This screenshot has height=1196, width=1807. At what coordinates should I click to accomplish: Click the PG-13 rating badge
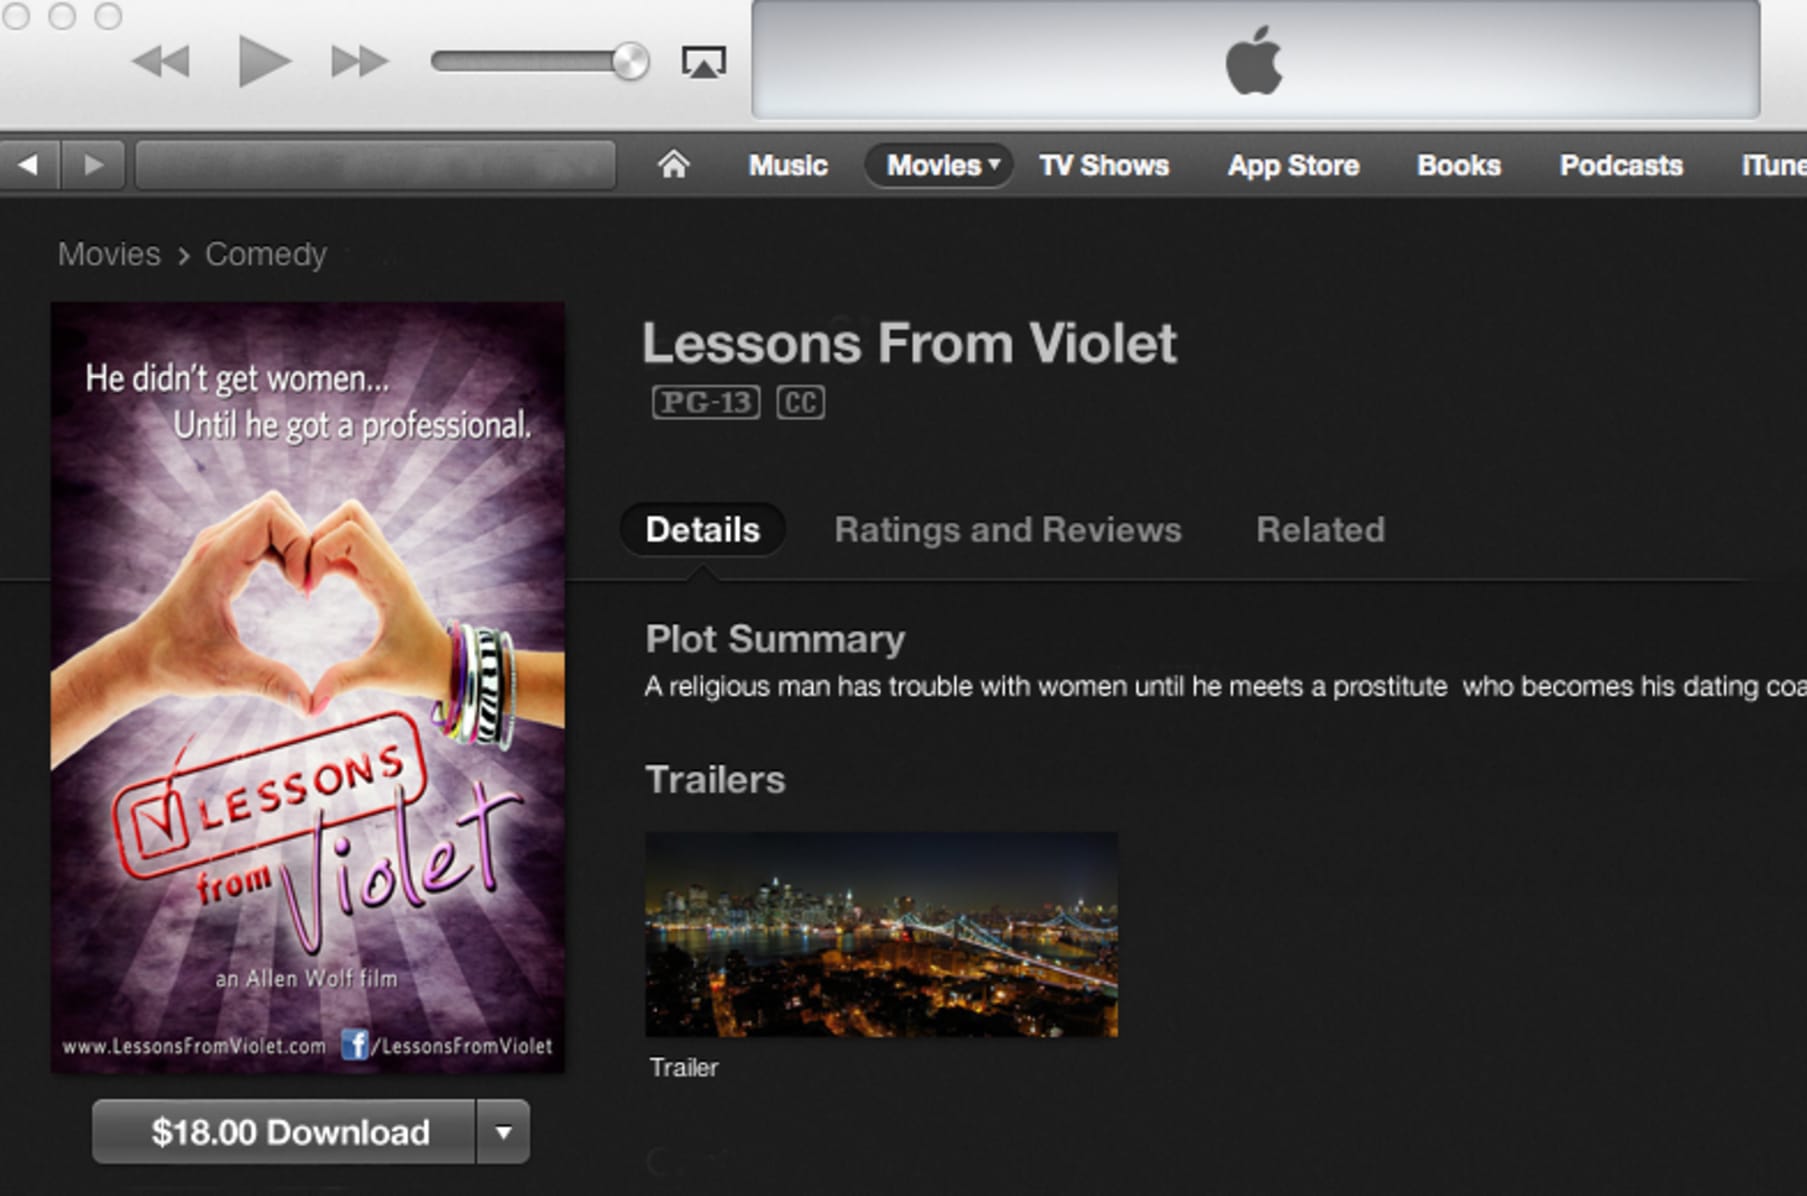[x=706, y=402]
